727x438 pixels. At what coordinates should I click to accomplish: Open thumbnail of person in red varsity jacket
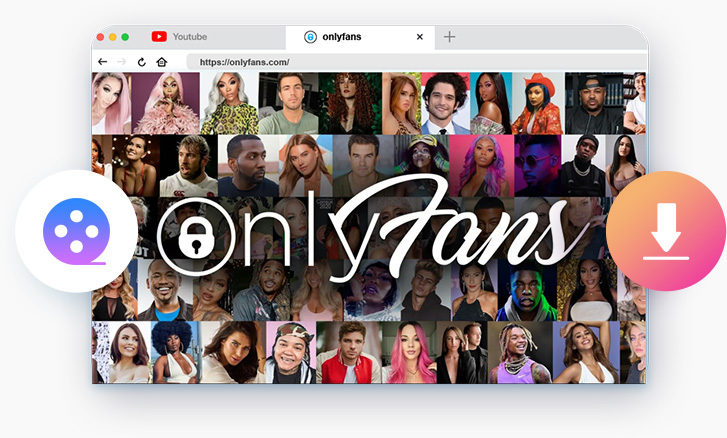pos(349,352)
